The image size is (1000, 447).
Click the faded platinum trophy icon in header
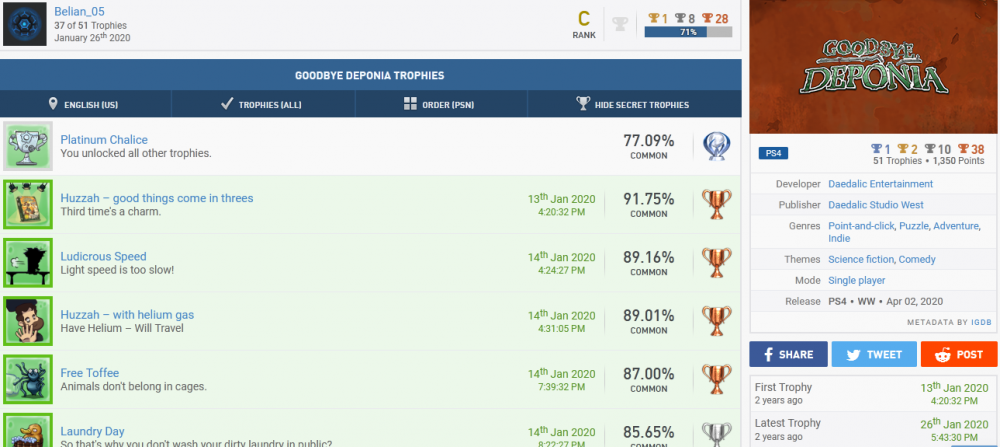620,24
